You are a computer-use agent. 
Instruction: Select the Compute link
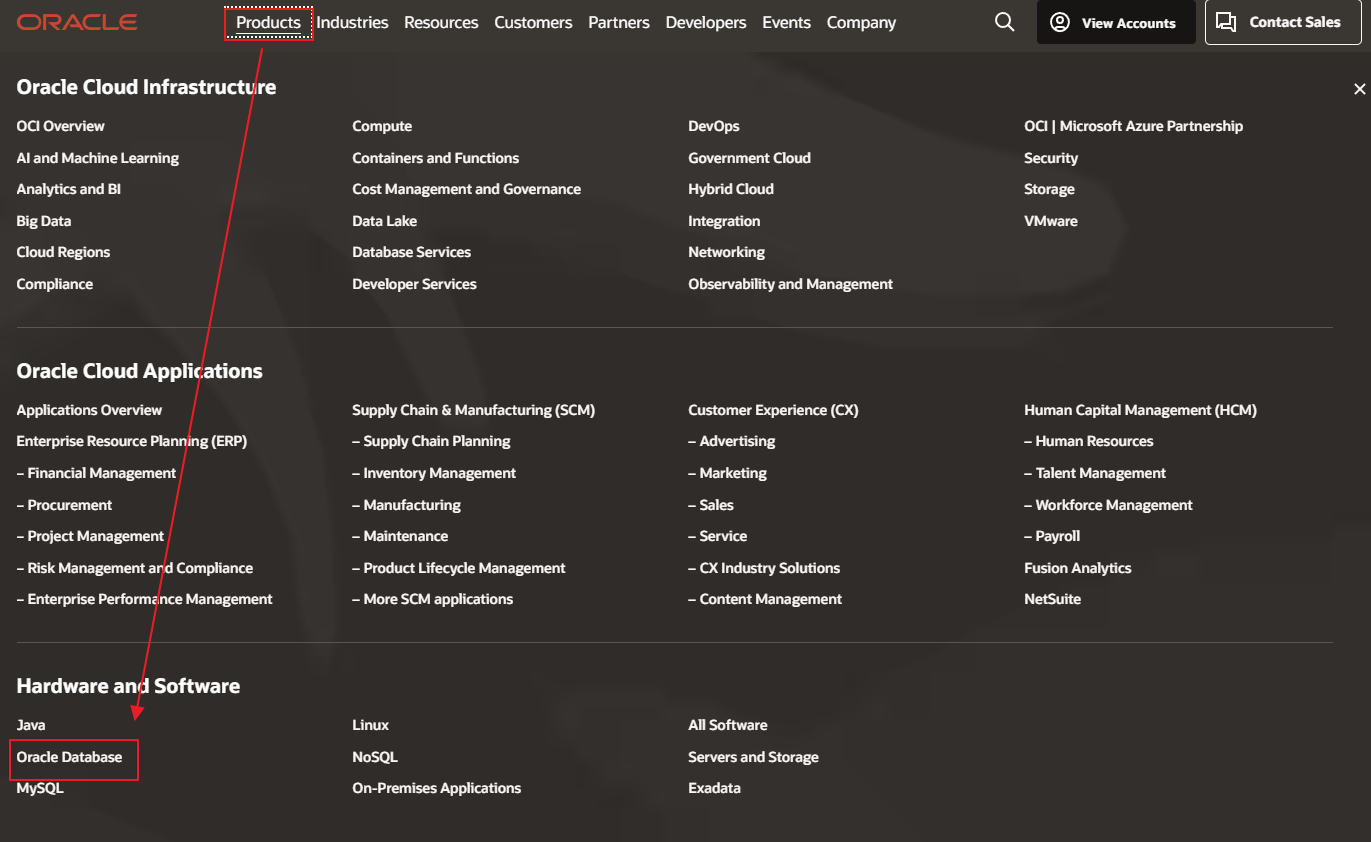pos(382,126)
